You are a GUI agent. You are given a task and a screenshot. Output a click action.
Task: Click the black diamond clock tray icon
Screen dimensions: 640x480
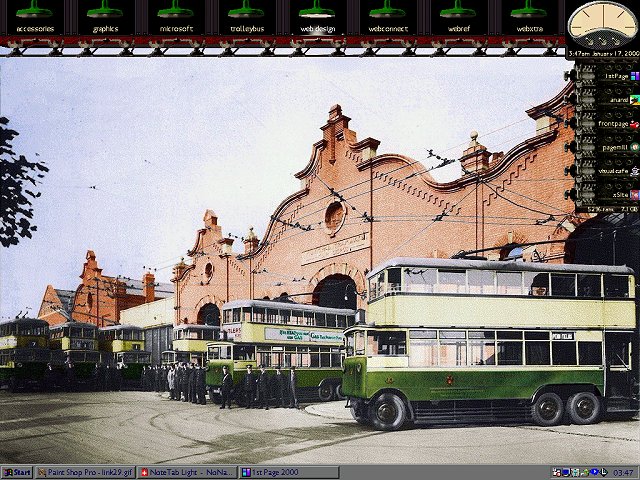(x=603, y=472)
